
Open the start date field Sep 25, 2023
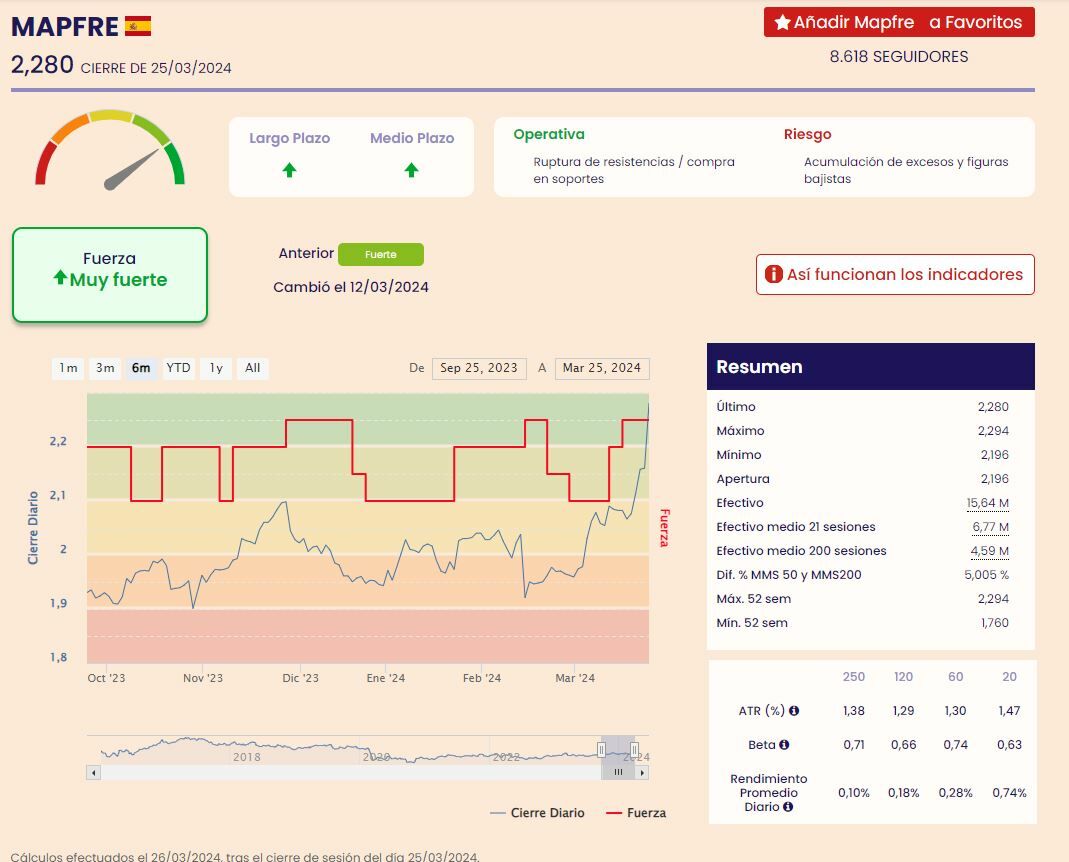(x=479, y=368)
